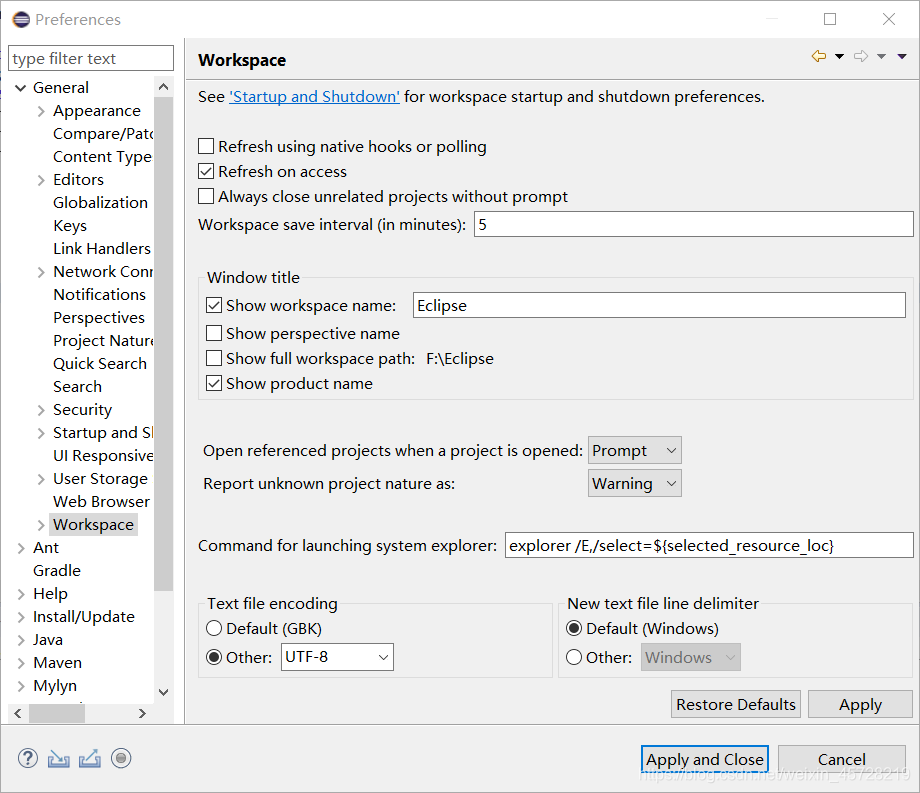Click the import preferences icon
This screenshot has height=793, width=920.
click(x=59, y=758)
